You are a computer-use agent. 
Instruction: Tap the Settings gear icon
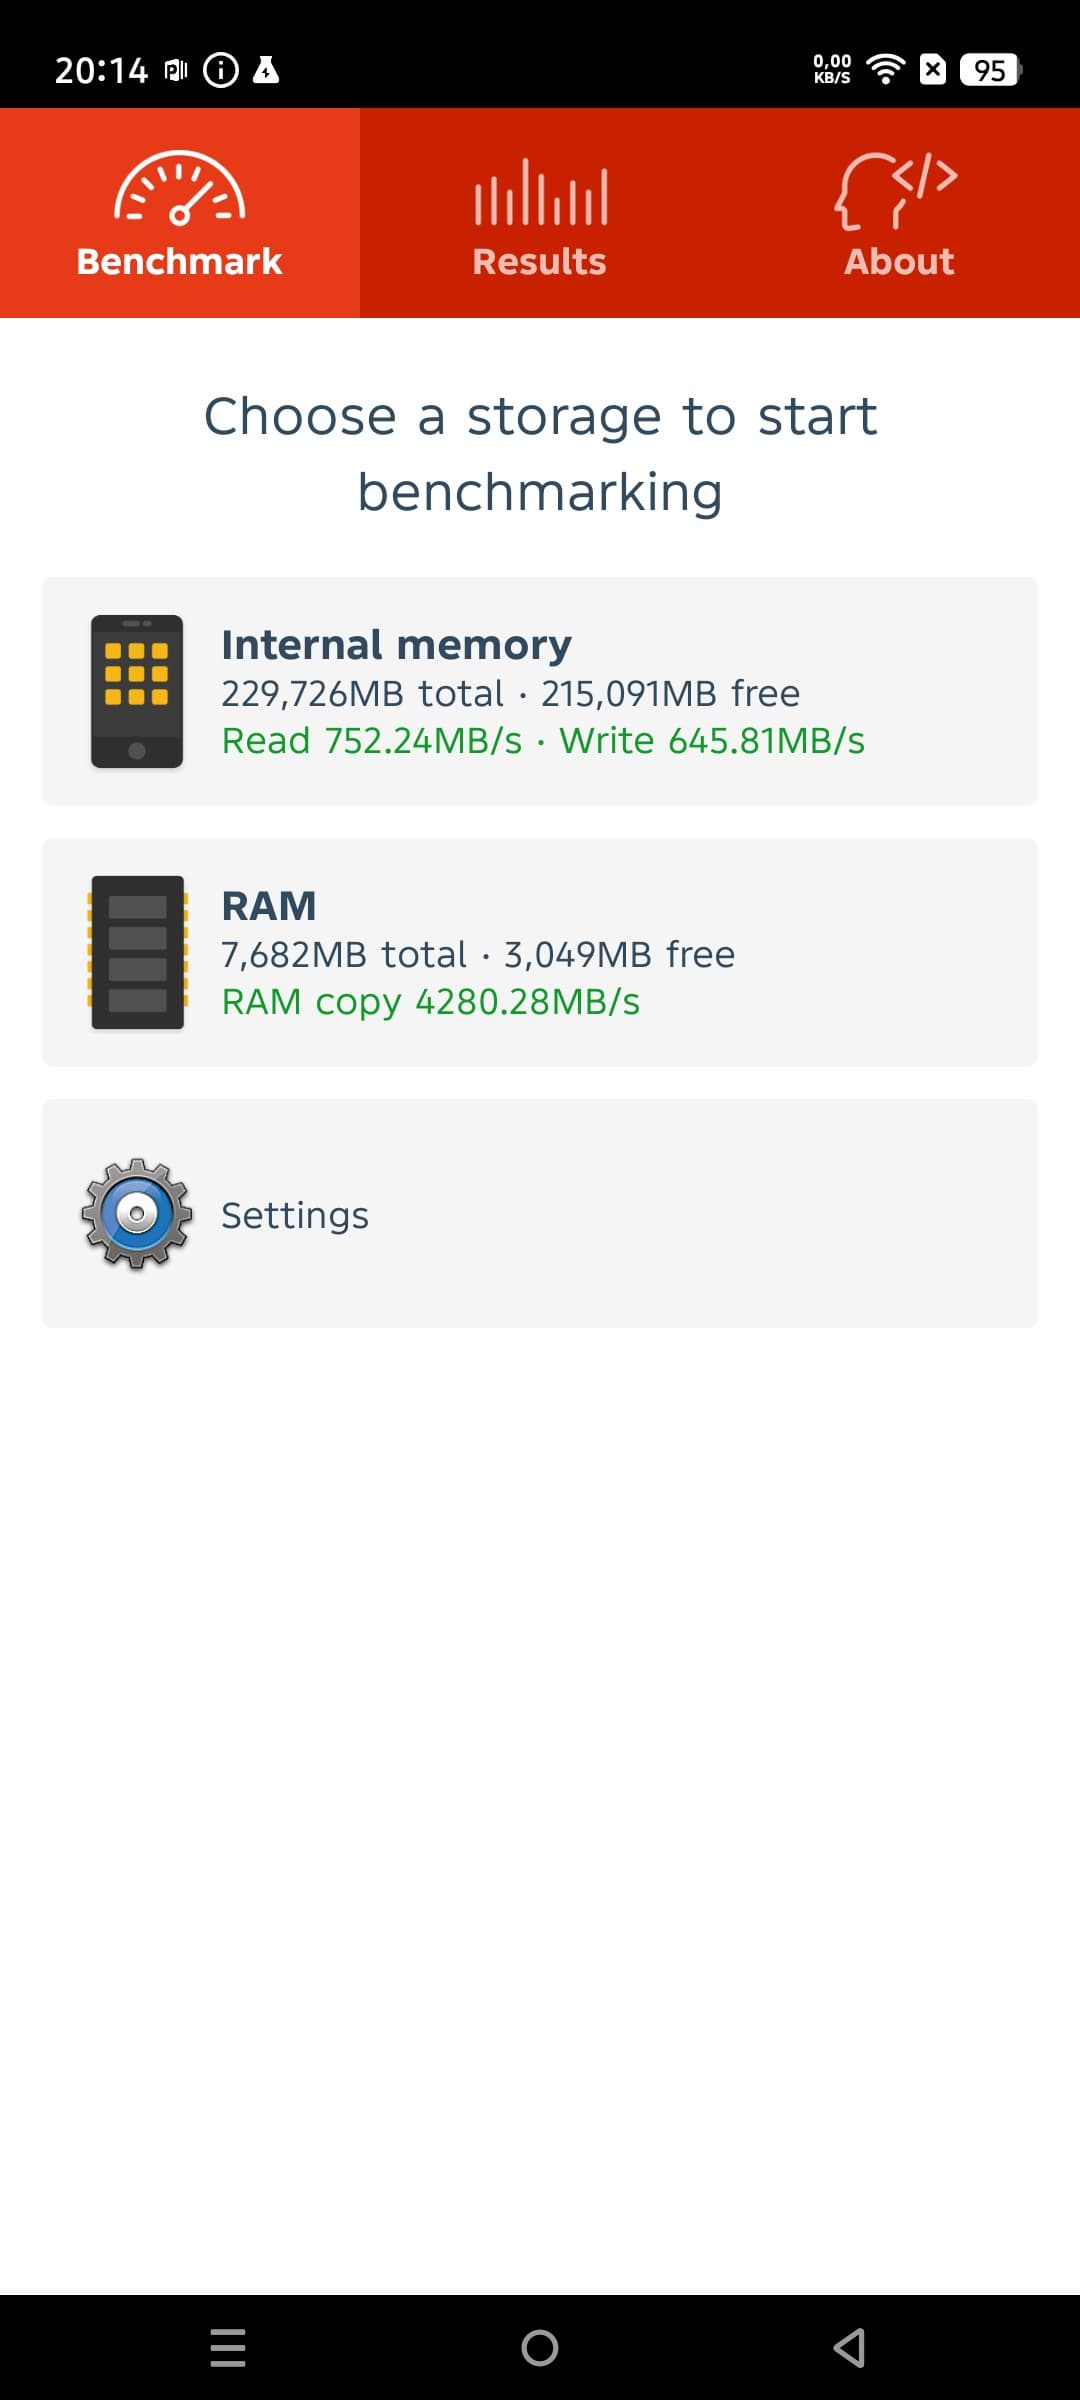pyautogui.click(x=137, y=1214)
